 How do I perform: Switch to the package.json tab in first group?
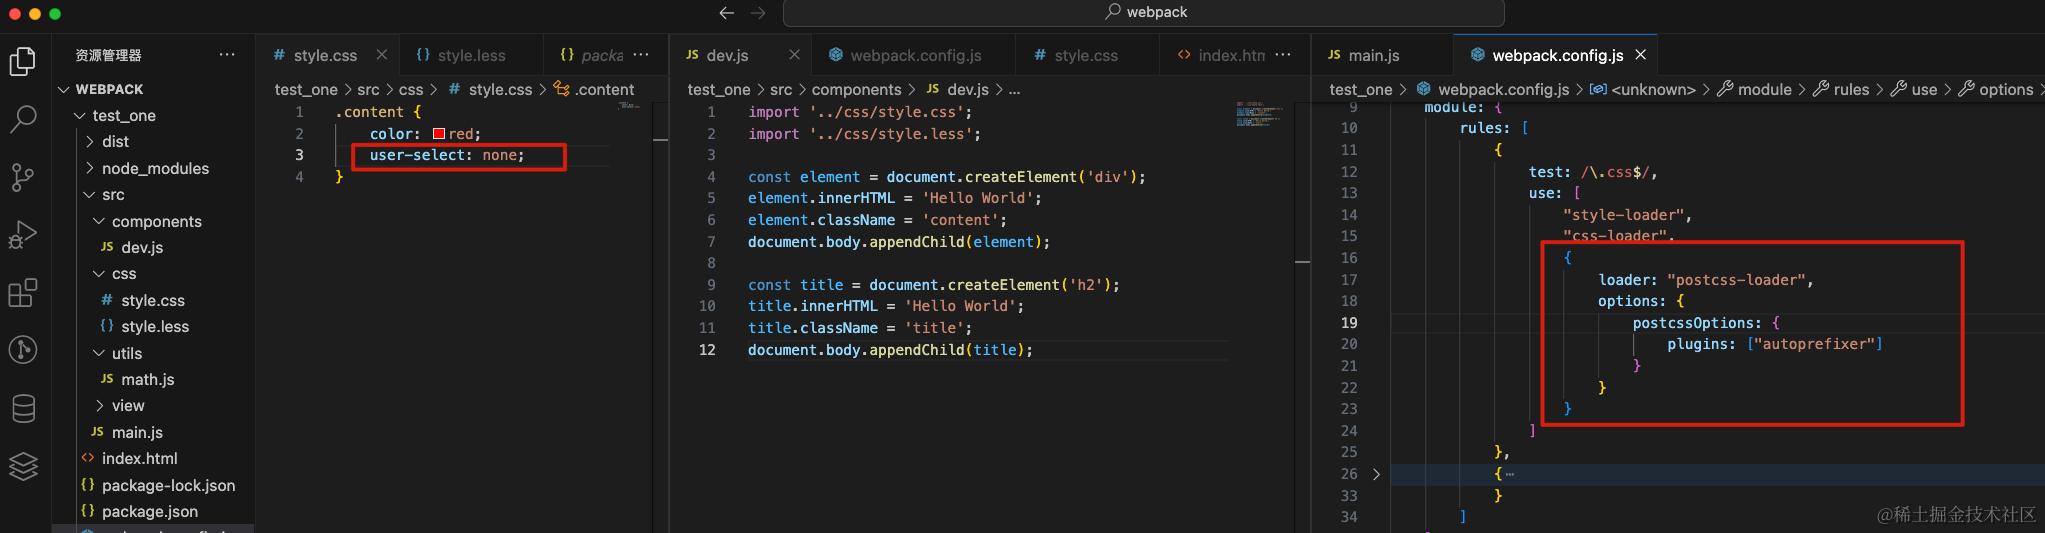coord(590,55)
